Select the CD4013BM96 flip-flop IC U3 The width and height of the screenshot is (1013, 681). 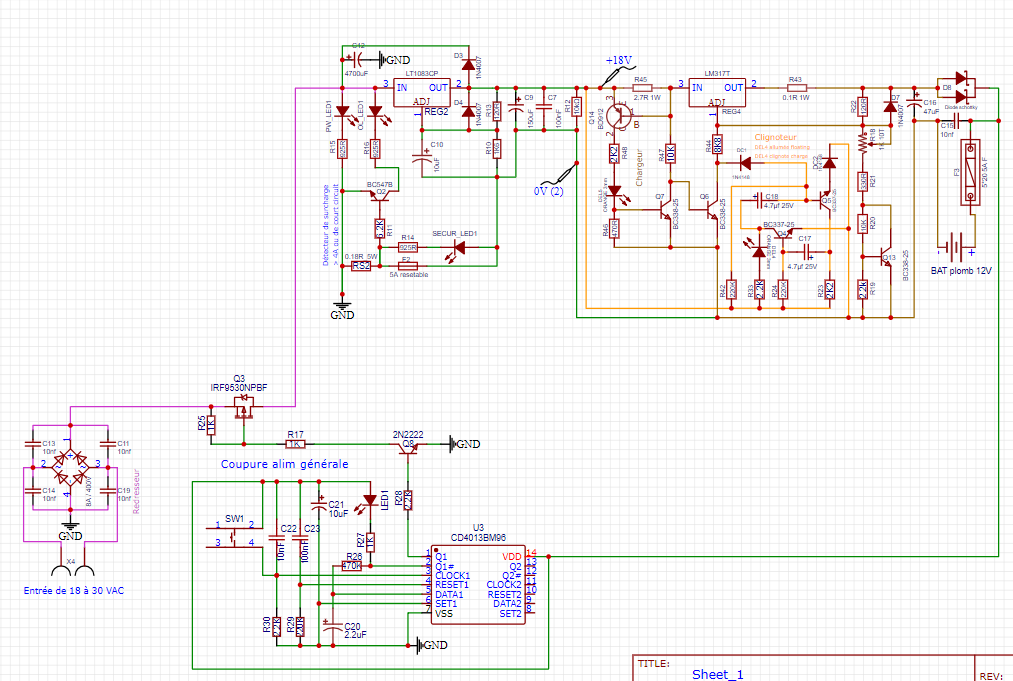point(478,585)
